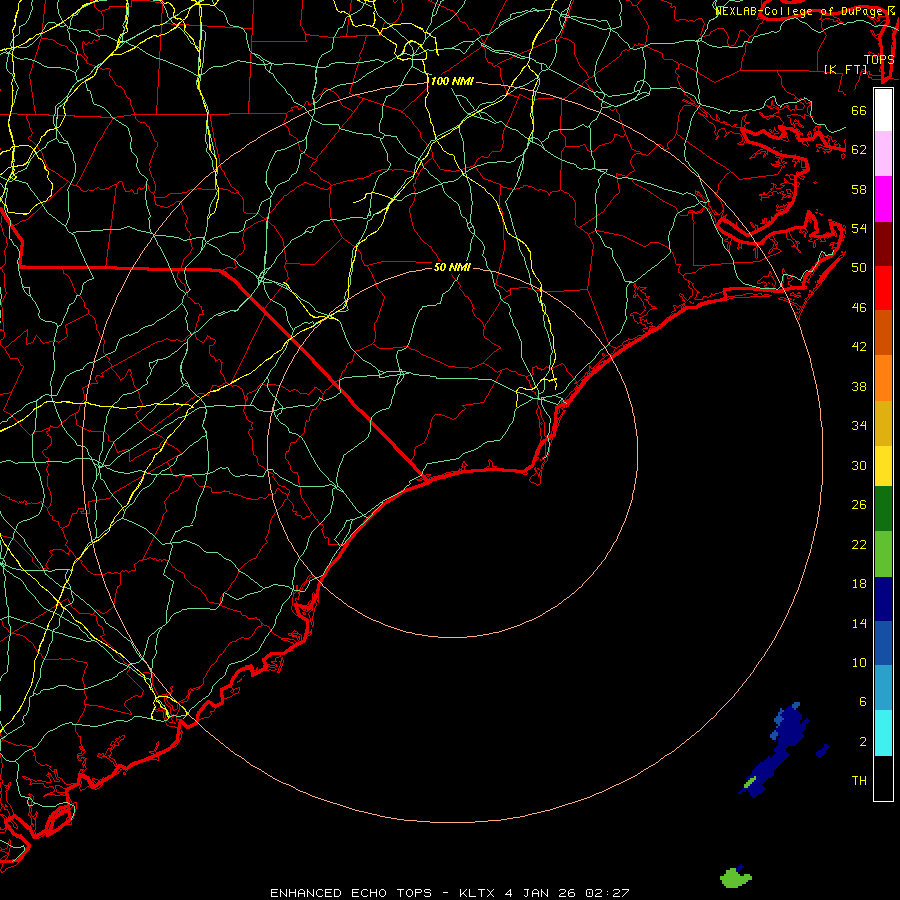Click the black TH threshold legend box
Screen dimensions: 900x900
[x=883, y=778]
